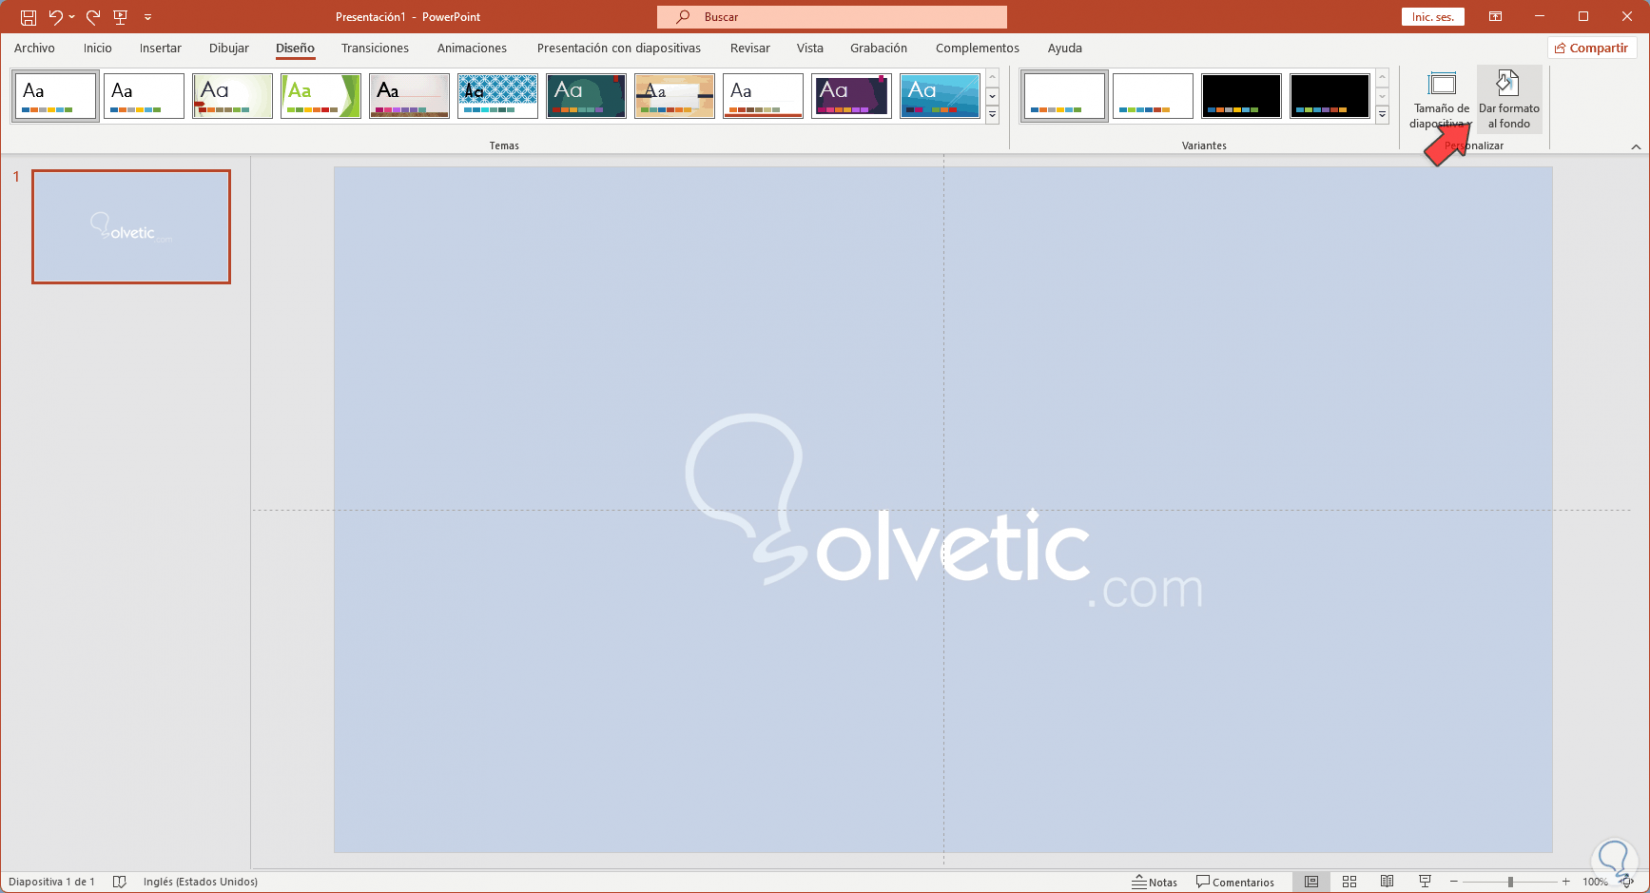The width and height of the screenshot is (1650, 893).
Task: Select slide 1 thumbnail in the panel
Action: point(131,227)
